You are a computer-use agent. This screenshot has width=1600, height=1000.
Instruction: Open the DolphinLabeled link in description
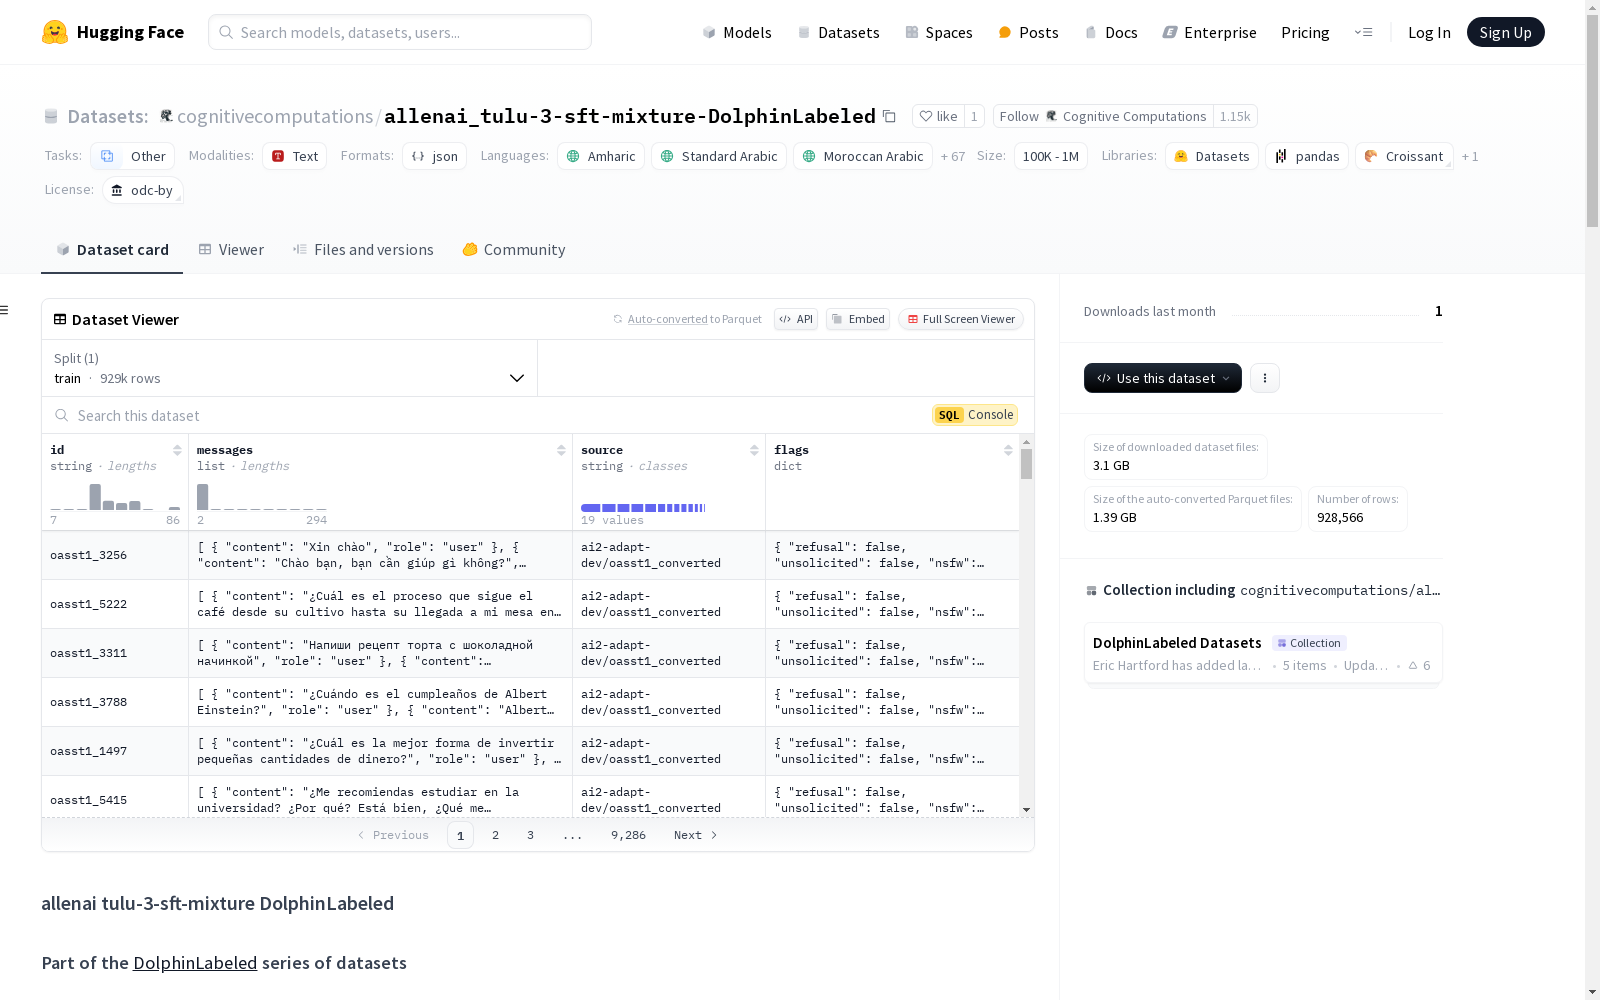pos(195,963)
